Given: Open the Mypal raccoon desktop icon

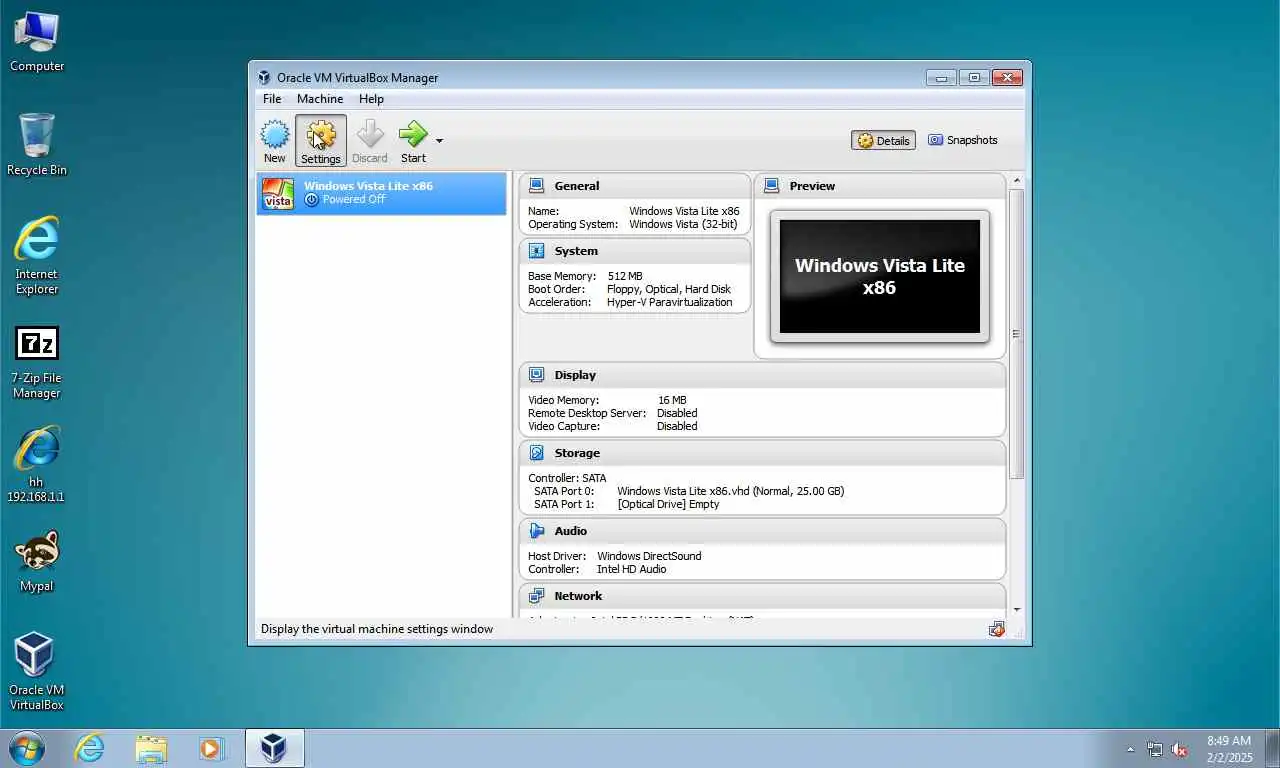Looking at the screenshot, I should pos(37,561).
